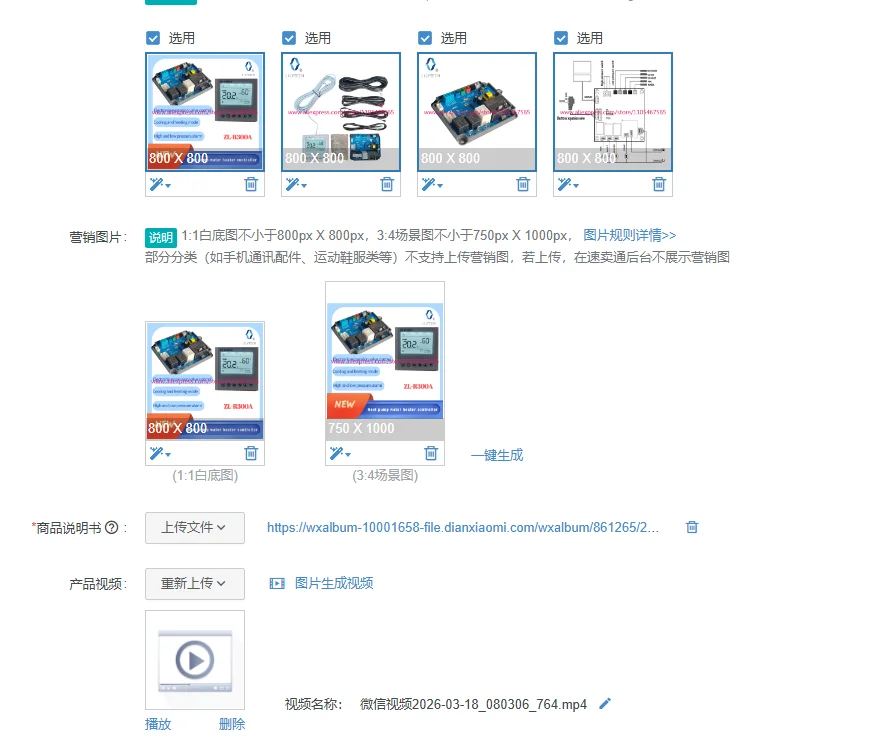Click the 说明 badge in marketing images
Screen dimensions: 869x737
[161, 237]
